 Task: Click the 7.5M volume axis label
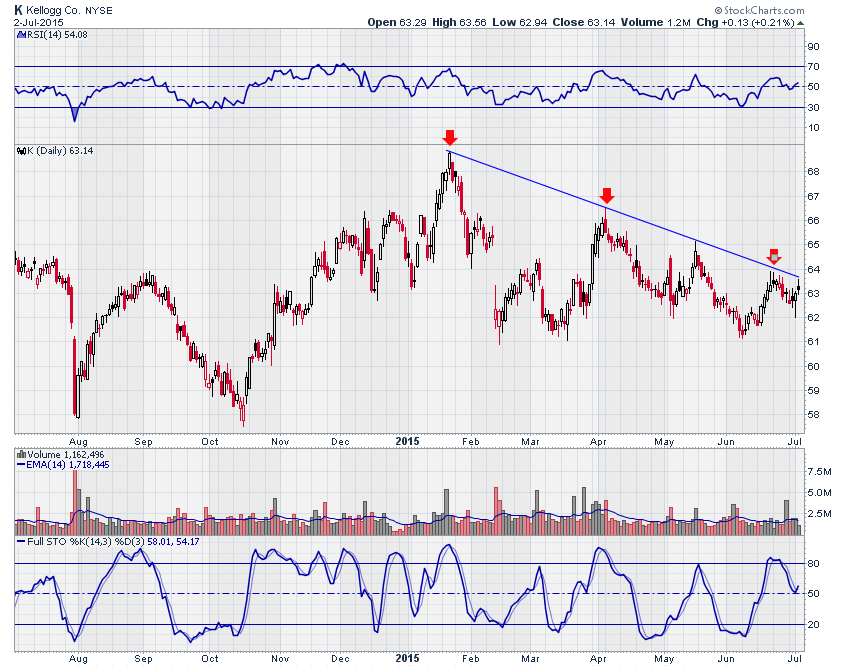(x=819, y=472)
